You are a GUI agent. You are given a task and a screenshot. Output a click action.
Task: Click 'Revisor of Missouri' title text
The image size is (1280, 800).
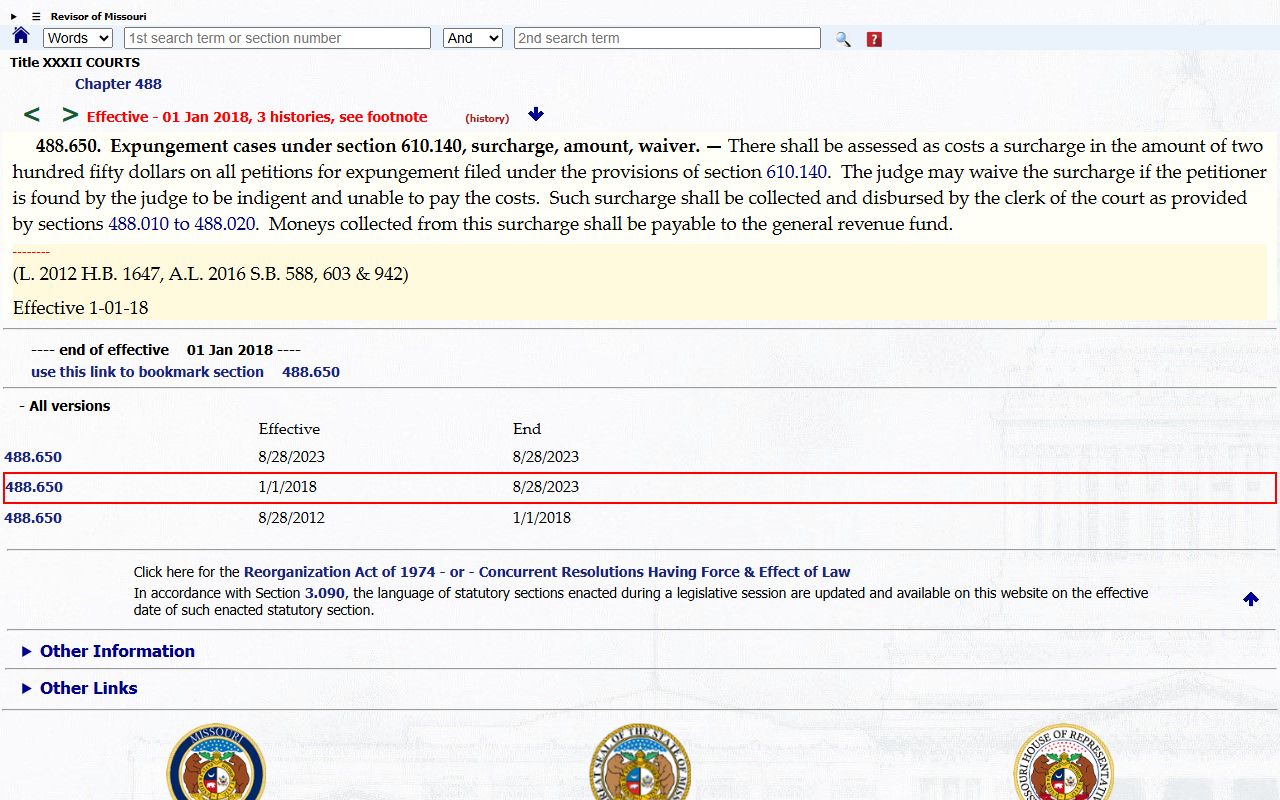point(98,16)
